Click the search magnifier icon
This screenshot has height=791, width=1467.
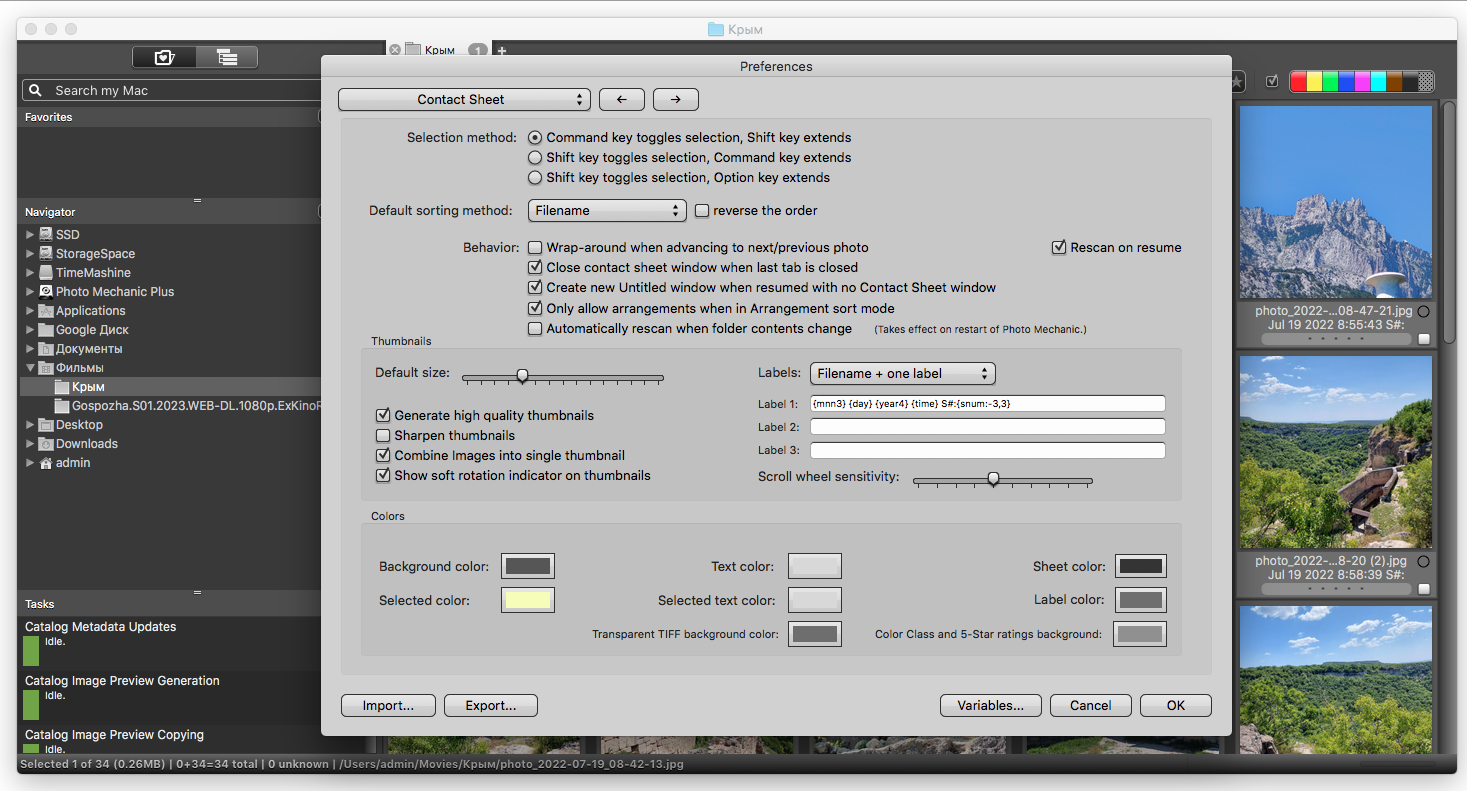point(36,91)
